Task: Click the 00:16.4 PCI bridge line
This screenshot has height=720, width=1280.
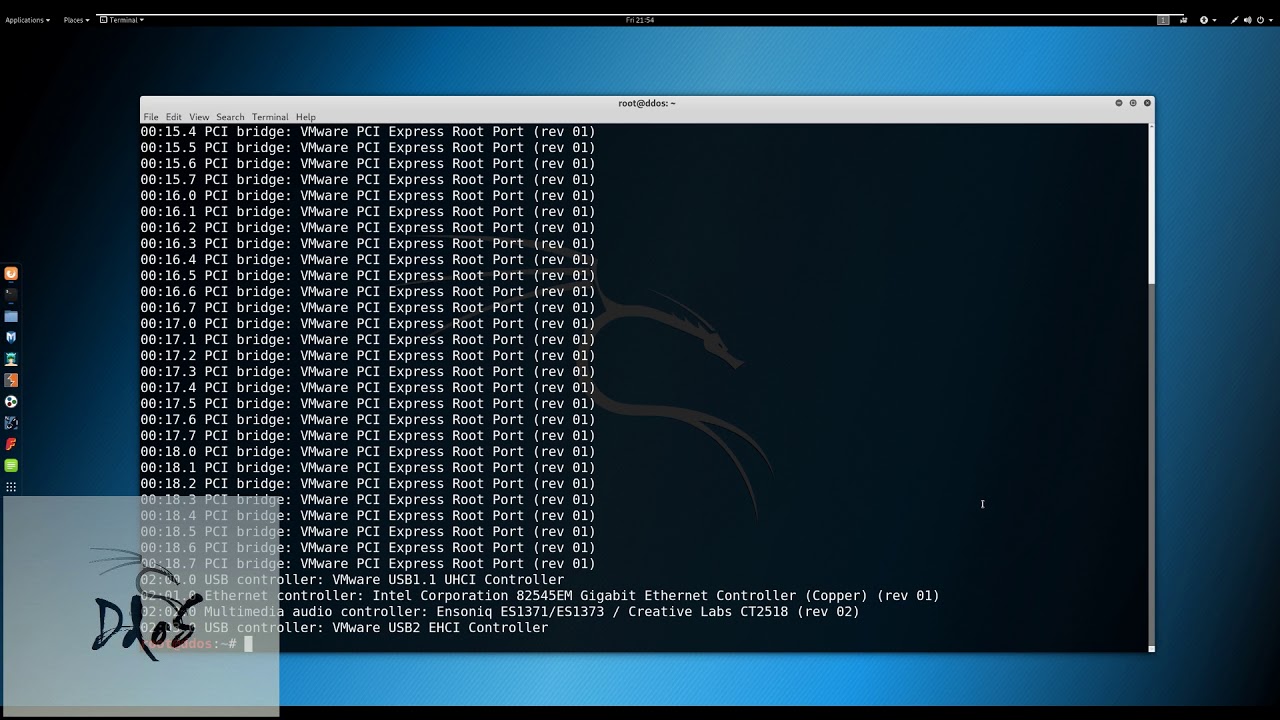Action: click(368, 260)
